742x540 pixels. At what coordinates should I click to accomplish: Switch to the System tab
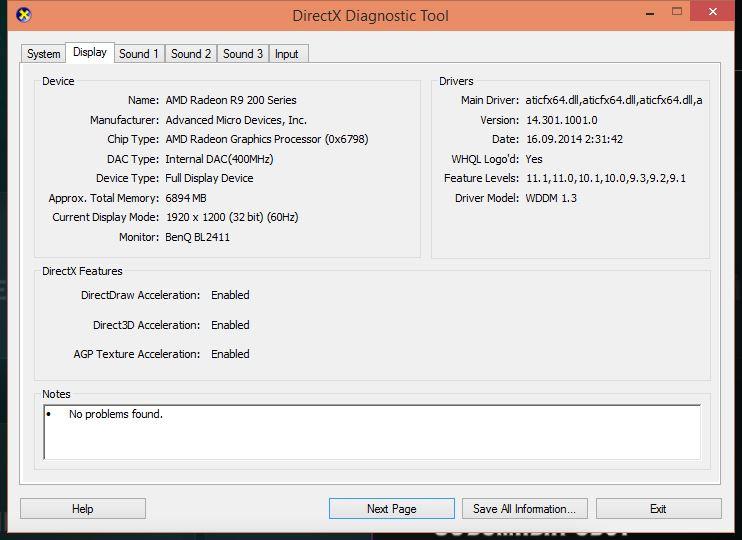pos(44,54)
